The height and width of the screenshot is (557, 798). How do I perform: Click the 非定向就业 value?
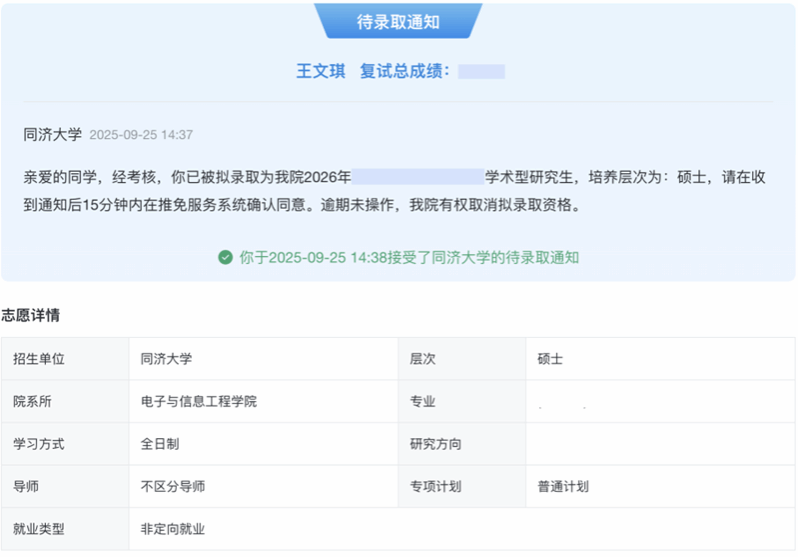tap(173, 530)
